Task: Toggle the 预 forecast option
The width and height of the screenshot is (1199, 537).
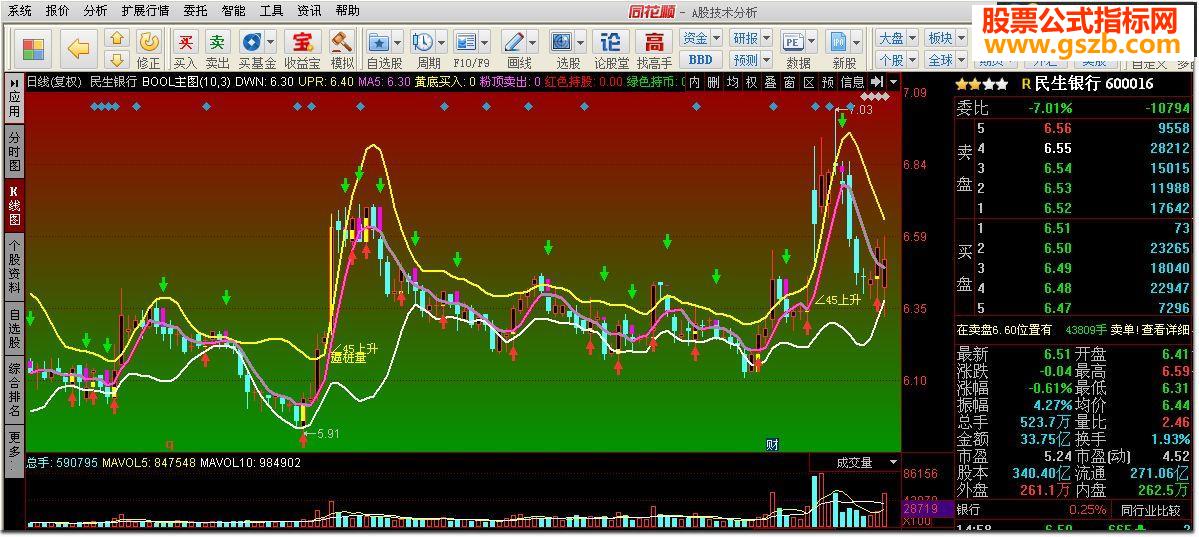Action: 827,81
